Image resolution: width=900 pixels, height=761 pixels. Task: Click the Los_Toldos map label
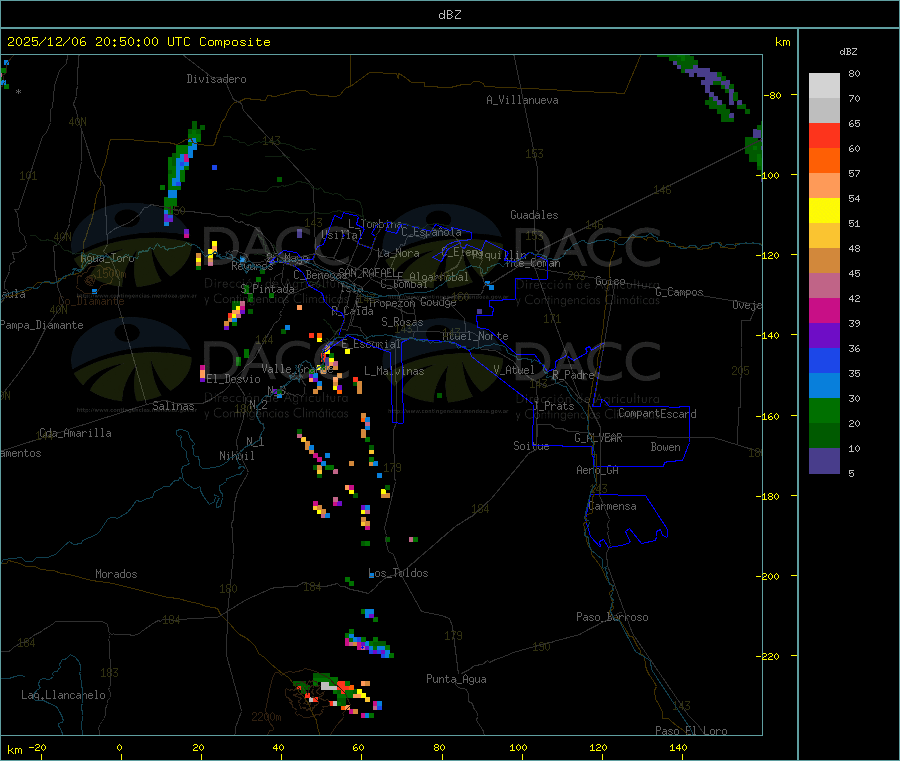(398, 573)
